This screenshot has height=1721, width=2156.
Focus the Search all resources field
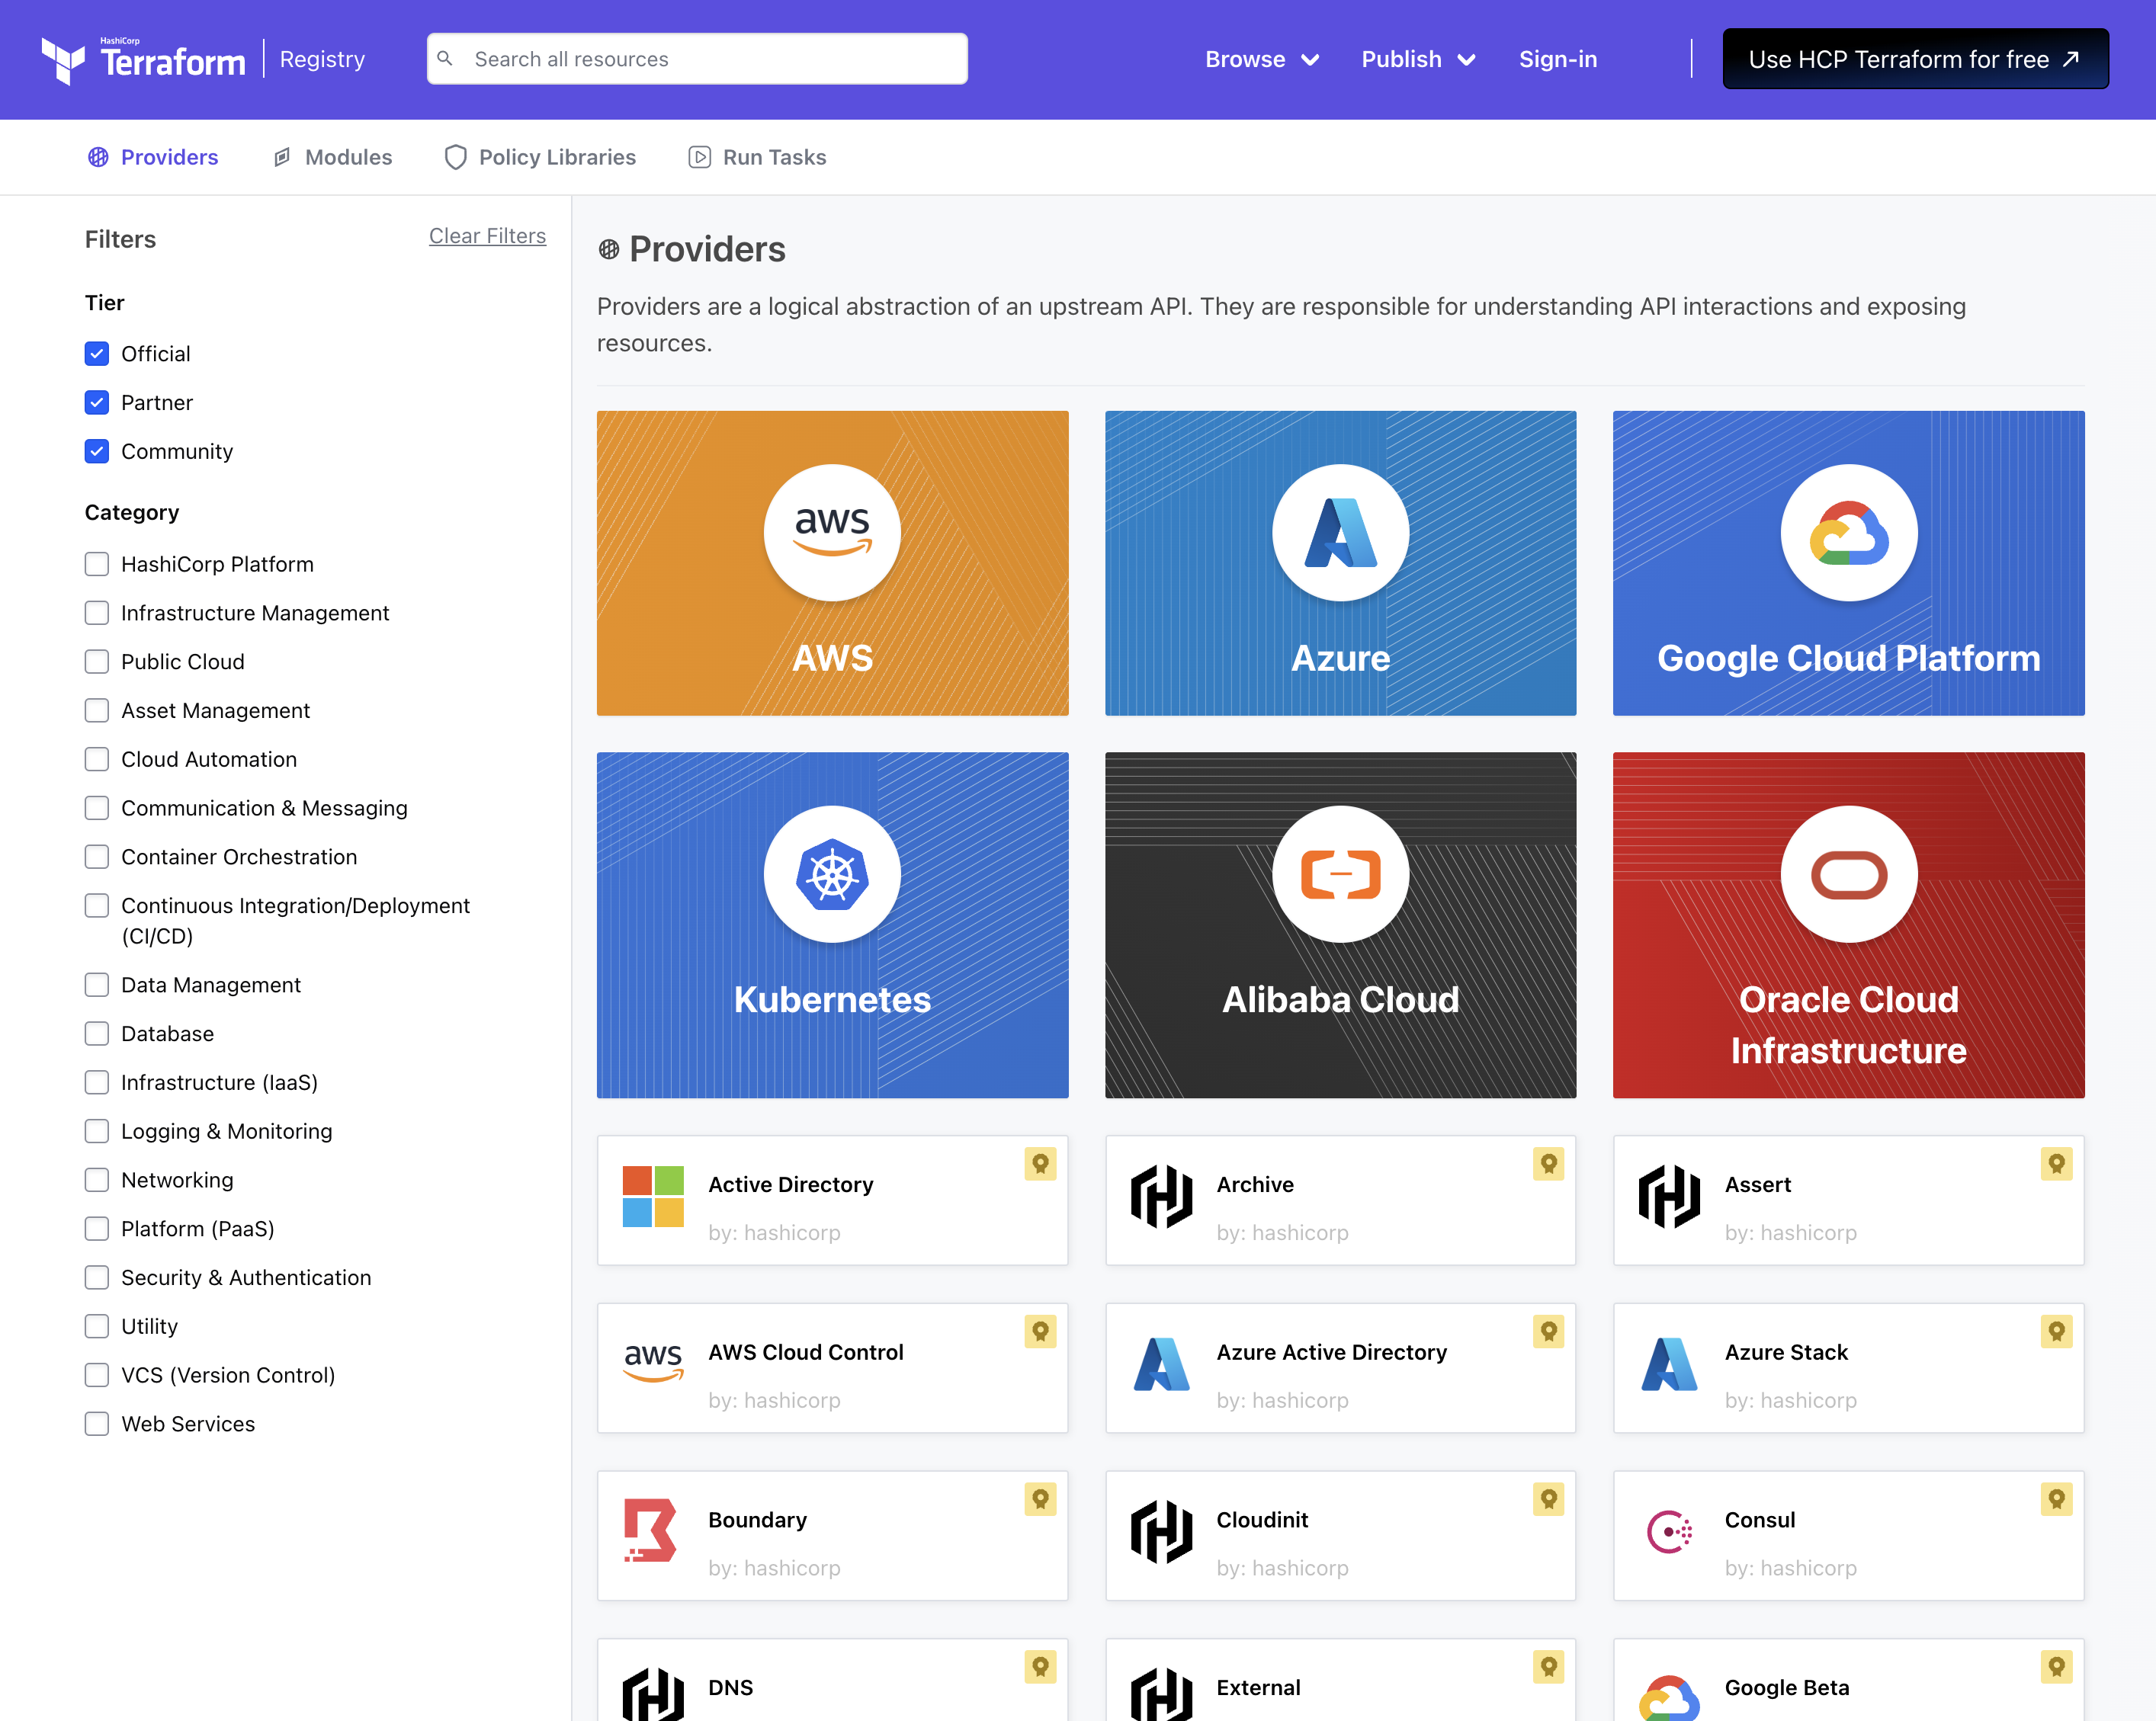click(697, 59)
